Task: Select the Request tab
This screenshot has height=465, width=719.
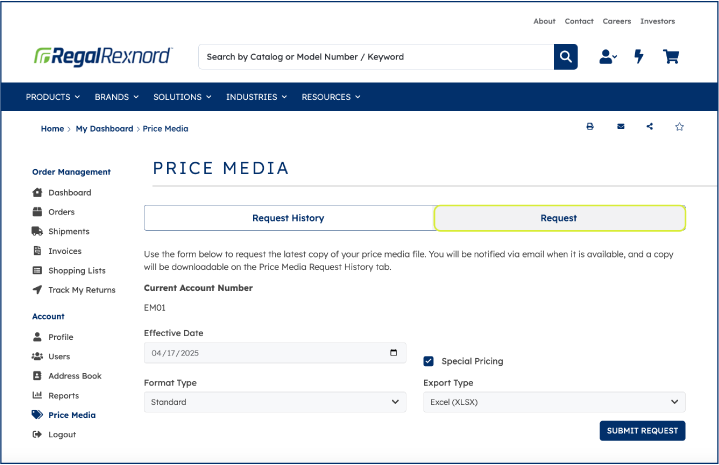Action: coord(559,218)
